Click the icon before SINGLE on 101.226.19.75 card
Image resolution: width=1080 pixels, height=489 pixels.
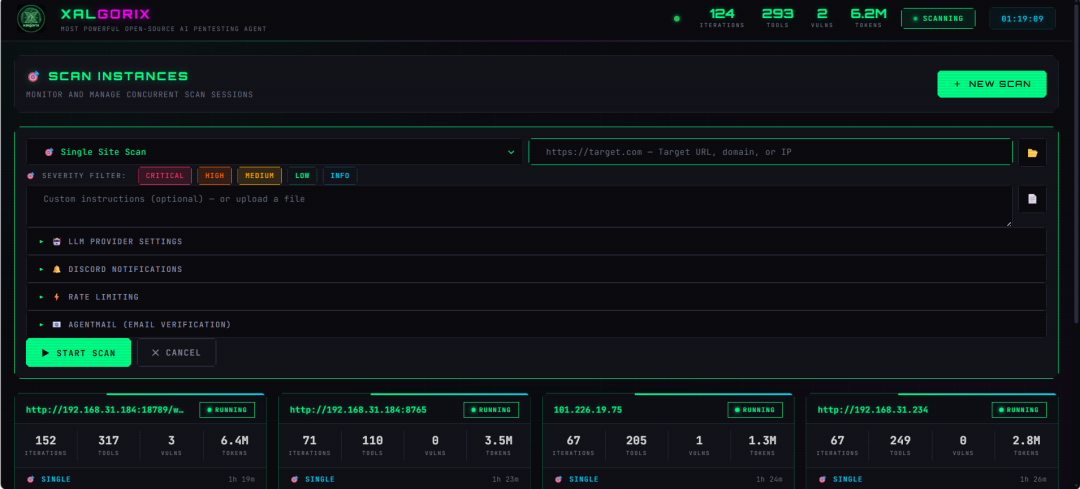pos(558,479)
